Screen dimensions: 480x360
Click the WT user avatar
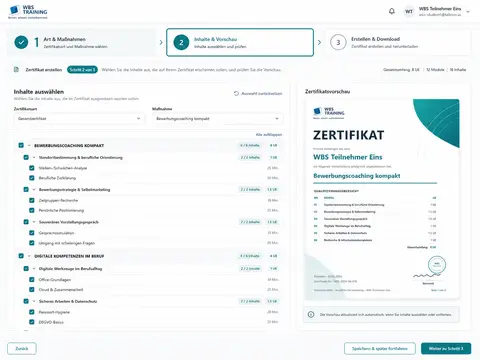pos(409,11)
